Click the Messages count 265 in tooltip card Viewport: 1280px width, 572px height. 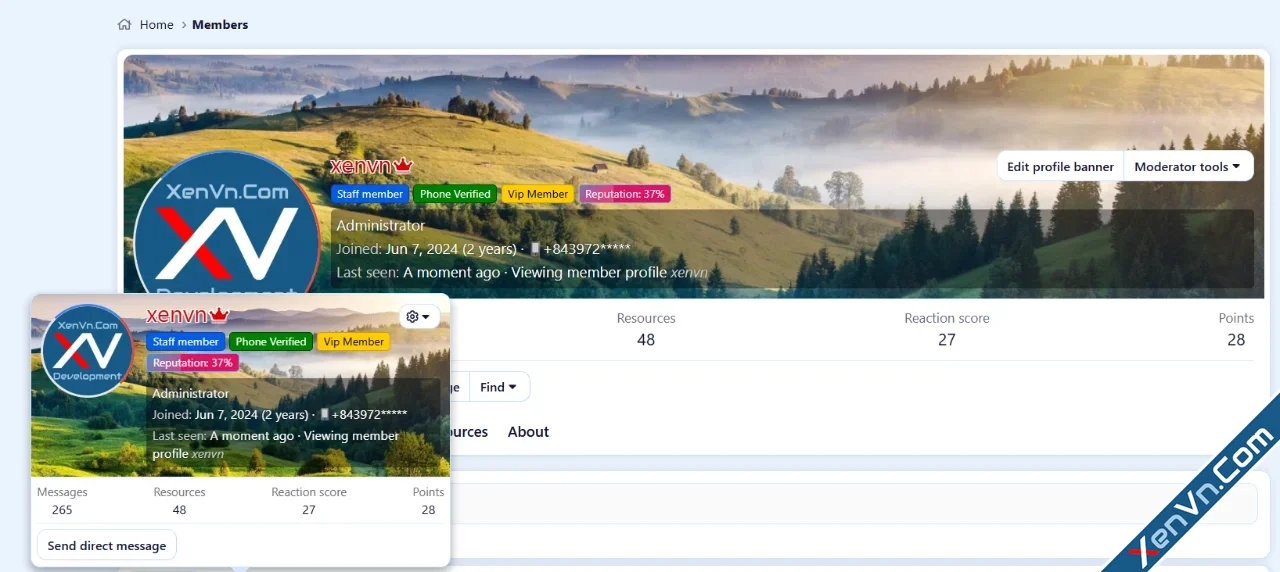pyautogui.click(x=62, y=510)
